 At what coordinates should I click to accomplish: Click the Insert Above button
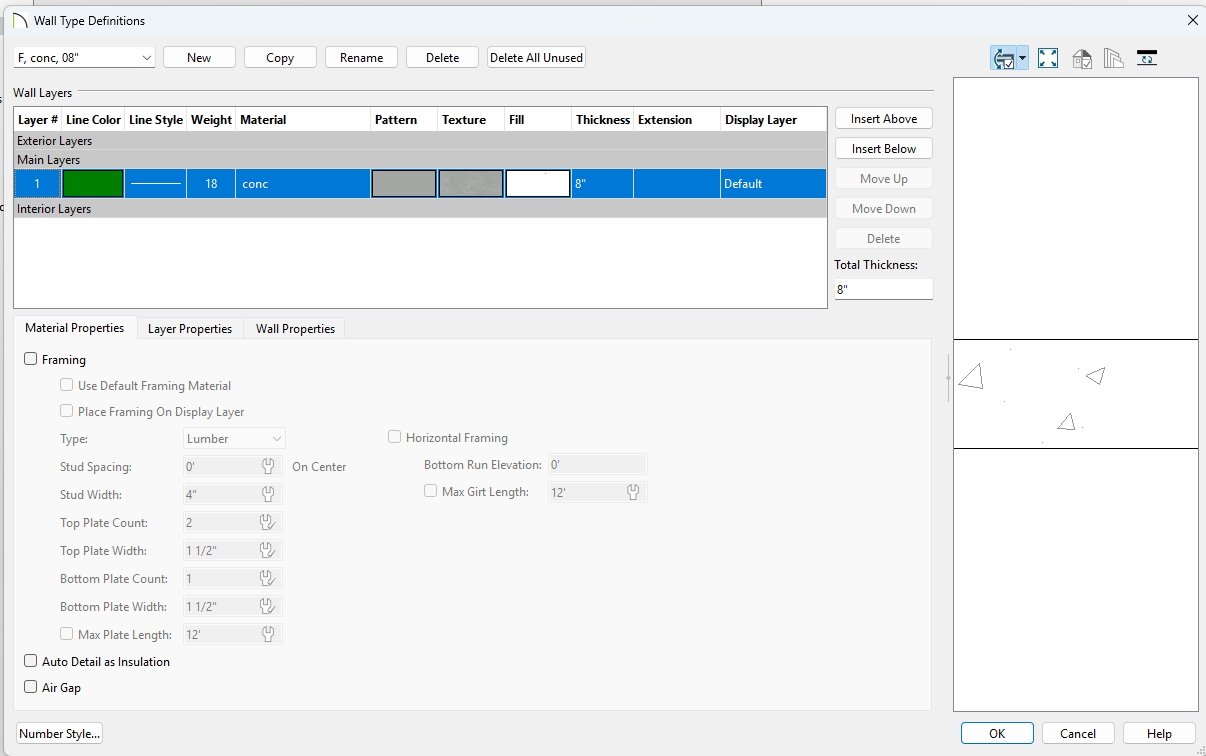click(x=884, y=118)
